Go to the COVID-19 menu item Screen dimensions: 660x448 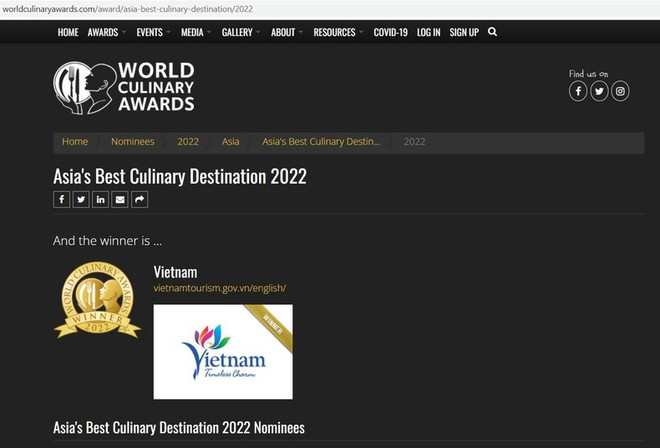(390, 32)
